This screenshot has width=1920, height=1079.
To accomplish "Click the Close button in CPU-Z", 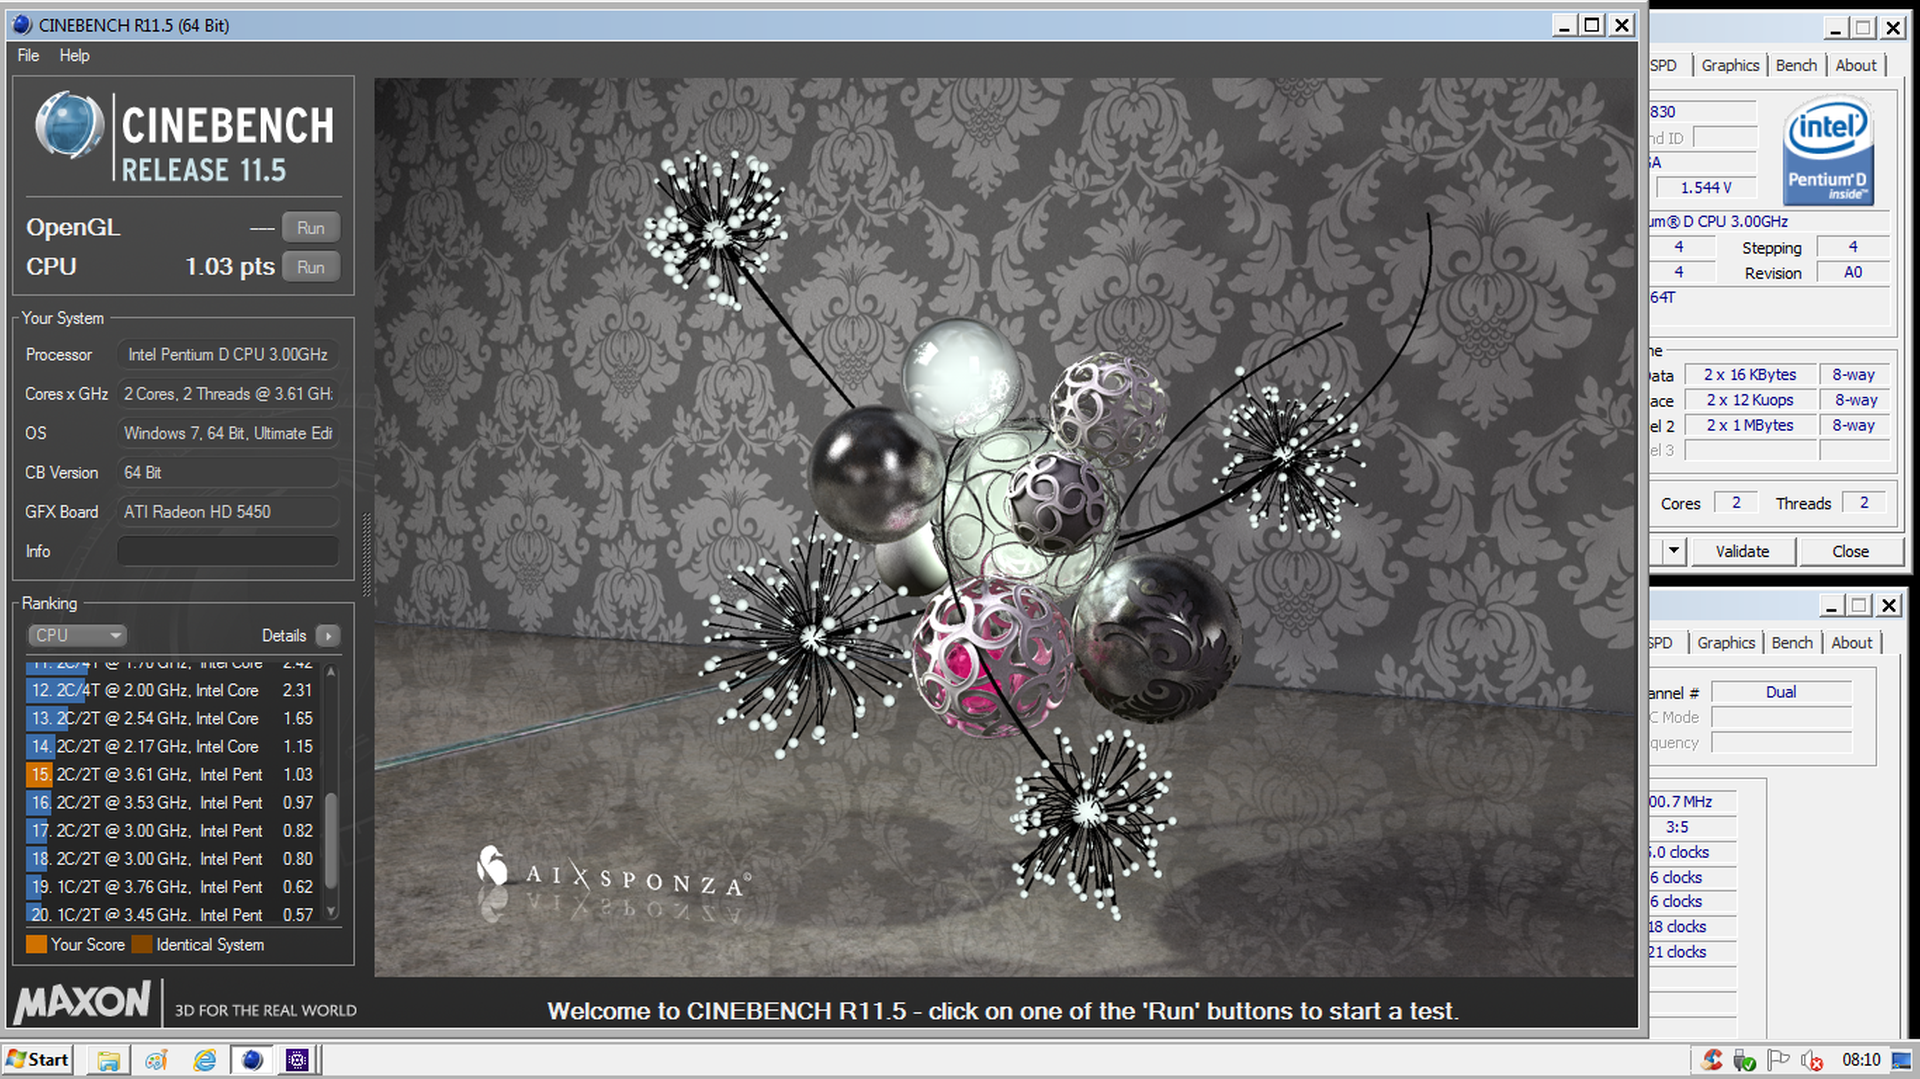I will point(1850,551).
